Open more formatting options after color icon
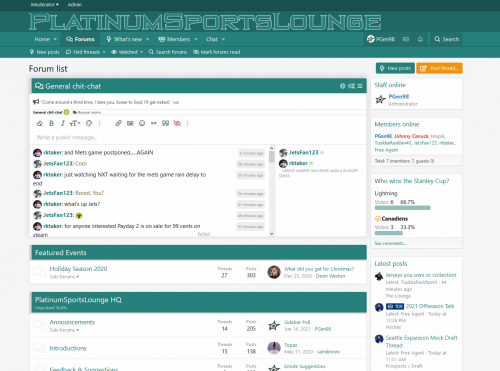 [x=99, y=123]
